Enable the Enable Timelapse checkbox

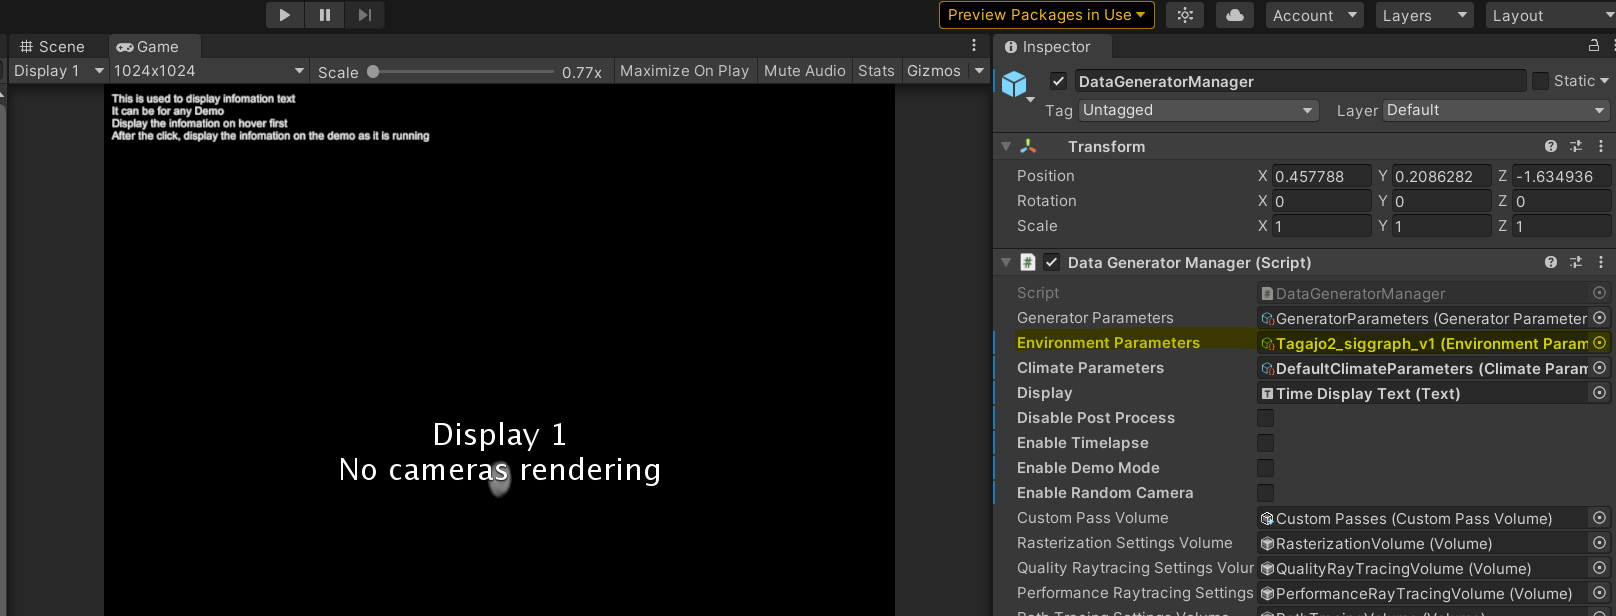point(1265,443)
